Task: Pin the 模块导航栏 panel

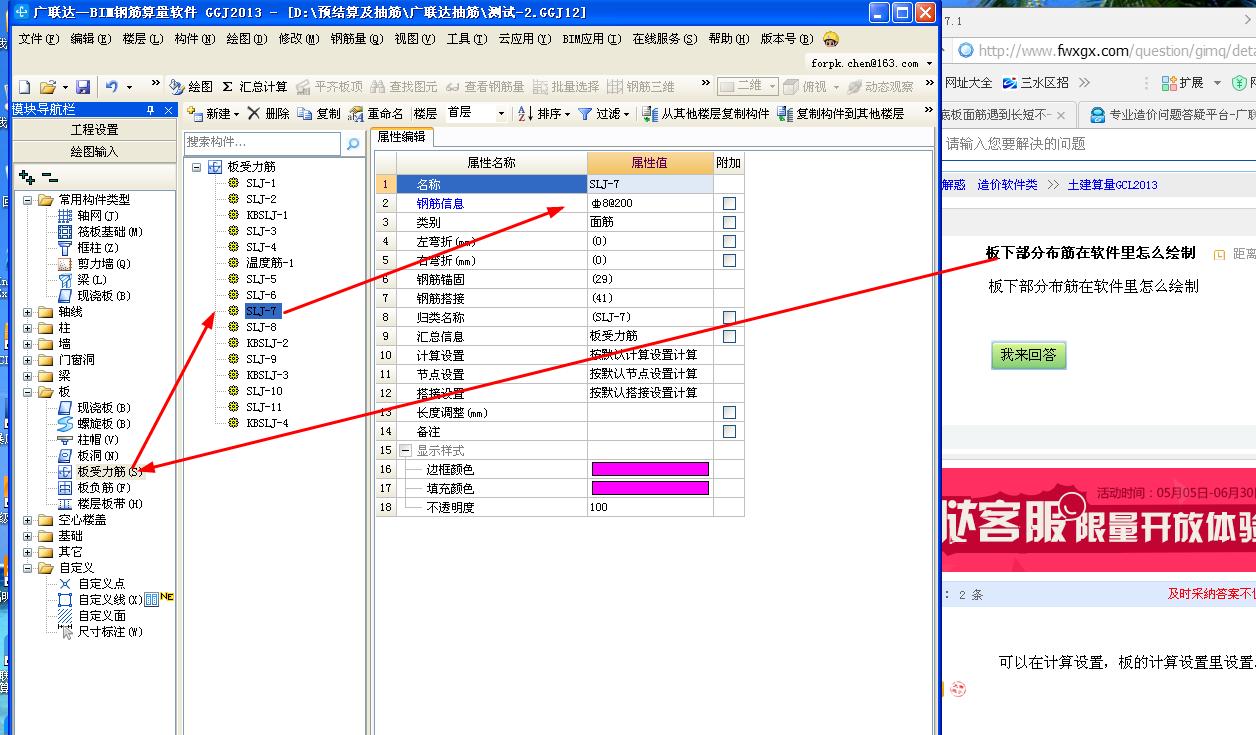Action: click(151, 110)
